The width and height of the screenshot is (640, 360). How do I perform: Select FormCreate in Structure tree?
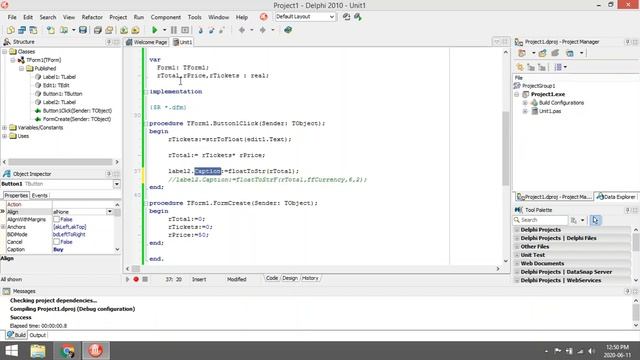coord(77,119)
